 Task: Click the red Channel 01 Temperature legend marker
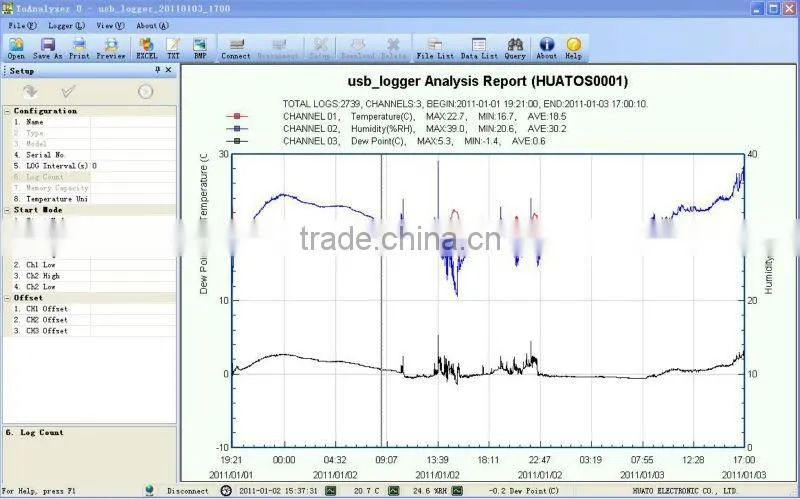(237, 116)
